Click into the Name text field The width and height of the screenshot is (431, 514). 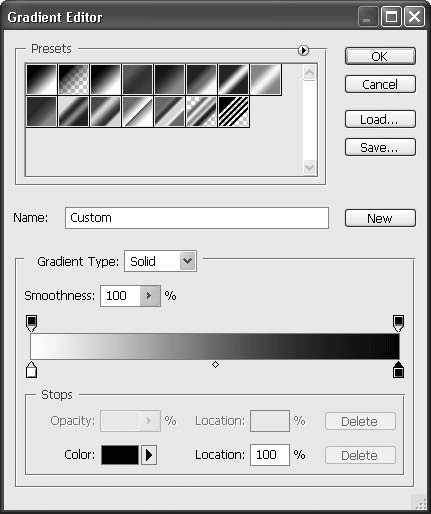[x=197, y=218]
